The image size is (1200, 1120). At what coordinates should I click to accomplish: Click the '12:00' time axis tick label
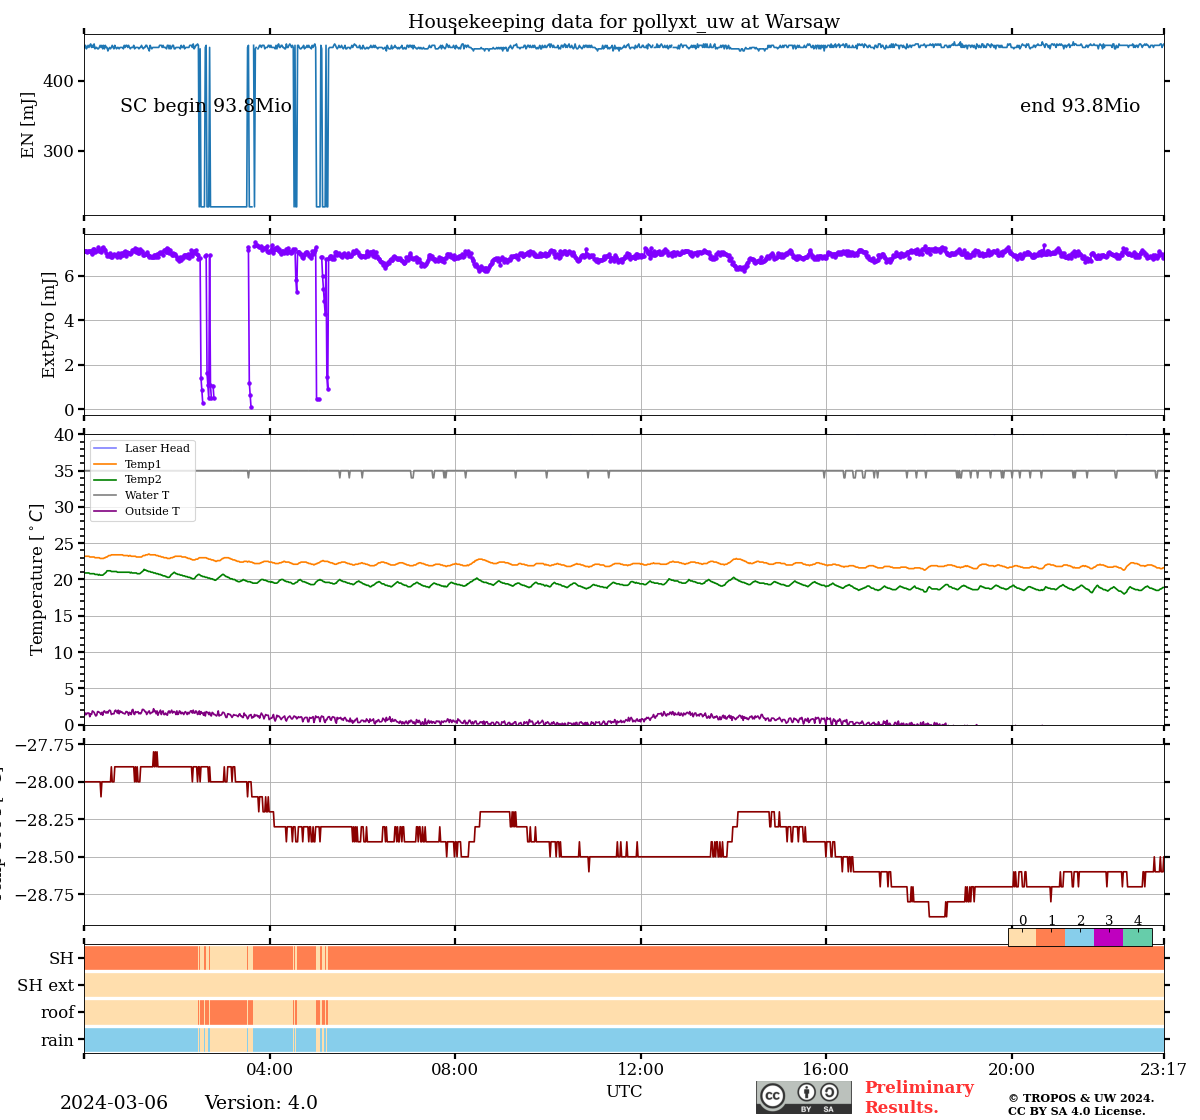[x=641, y=1070]
